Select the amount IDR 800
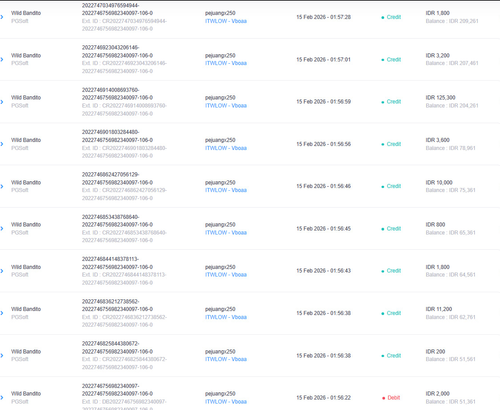 pyautogui.click(x=435, y=225)
